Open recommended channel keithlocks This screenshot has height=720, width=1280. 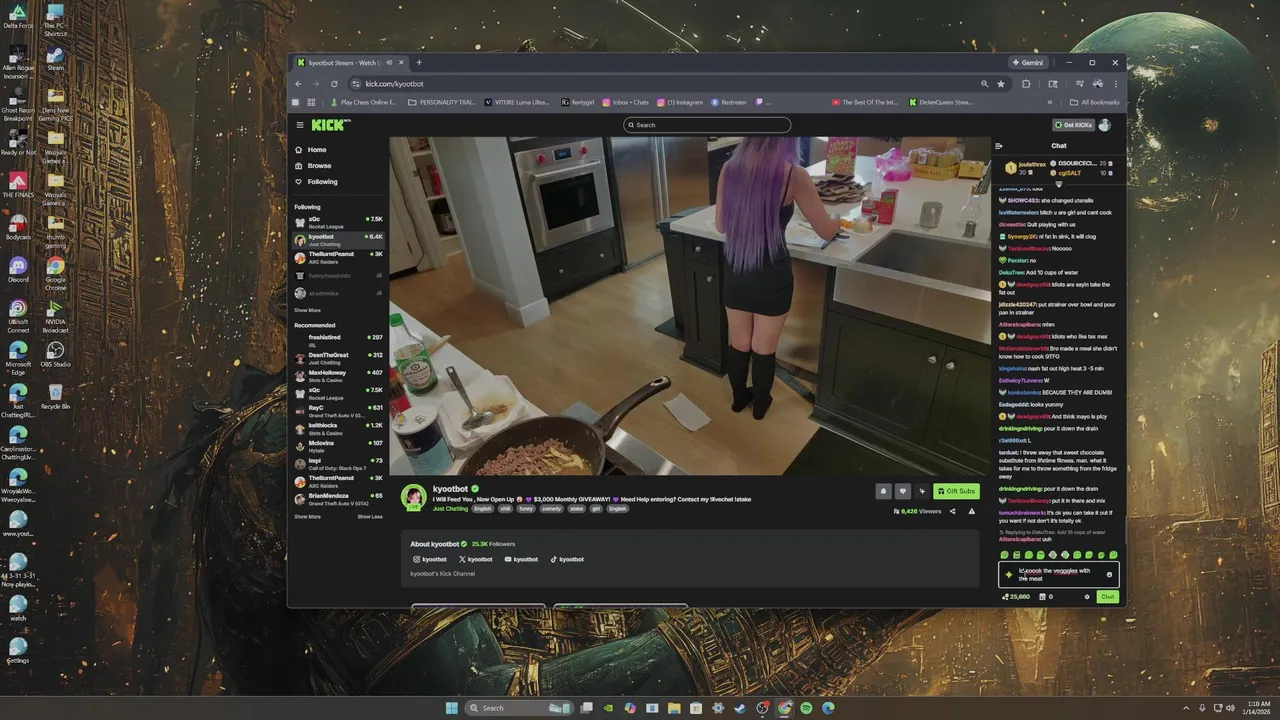point(338,428)
